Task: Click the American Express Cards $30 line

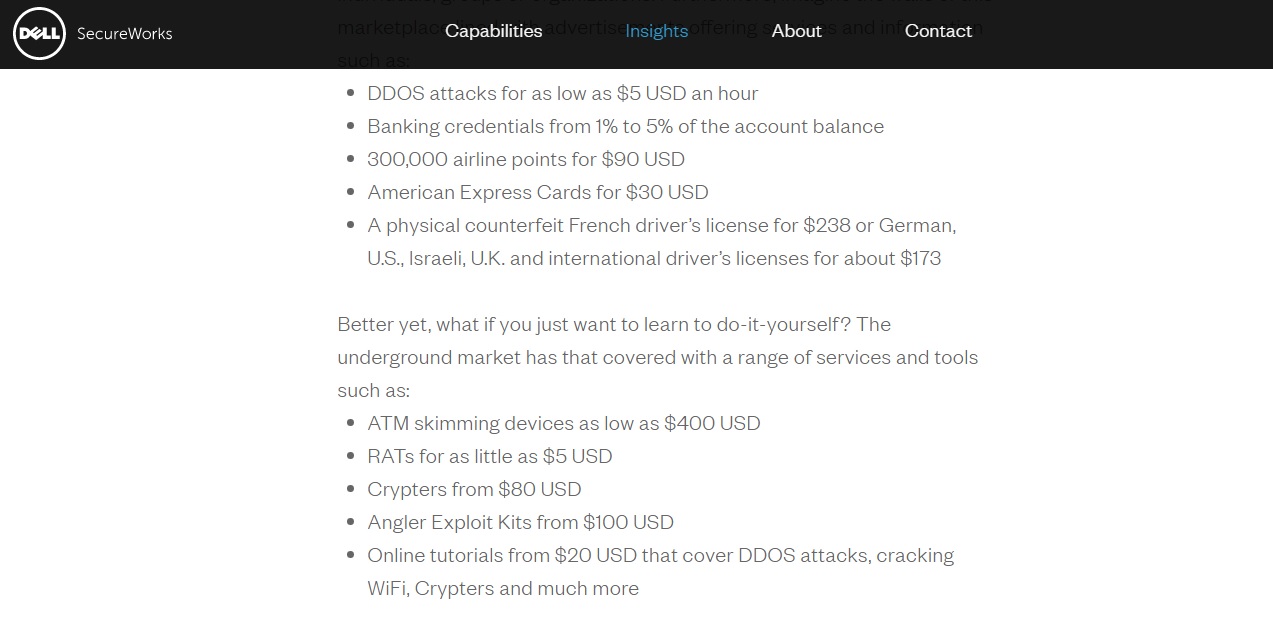Action: [x=538, y=192]
